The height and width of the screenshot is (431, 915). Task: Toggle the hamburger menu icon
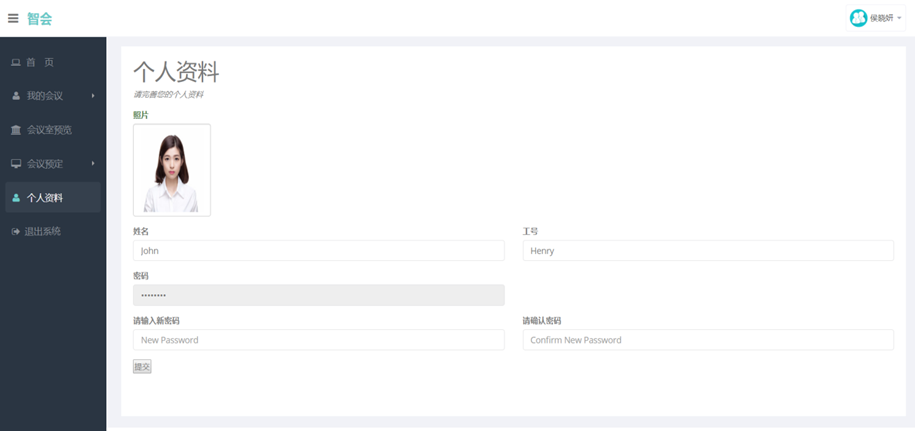tap(13, 18)
